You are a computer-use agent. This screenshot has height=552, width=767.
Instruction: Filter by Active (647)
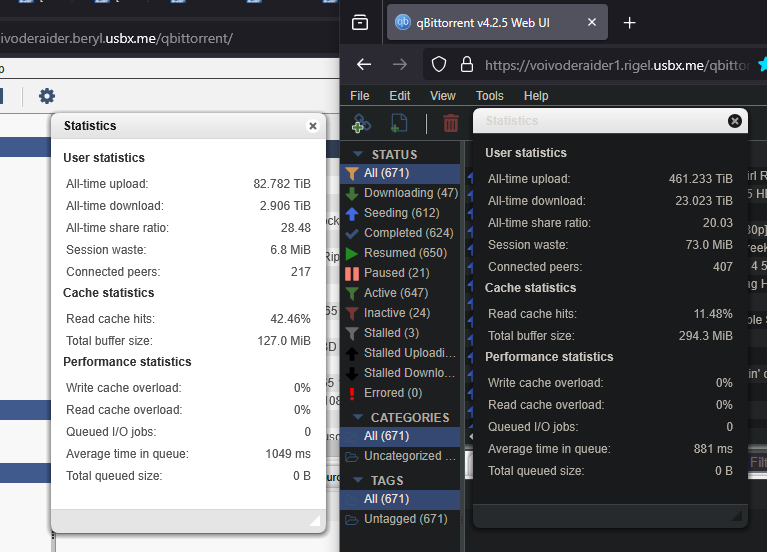tap(400, 293)
